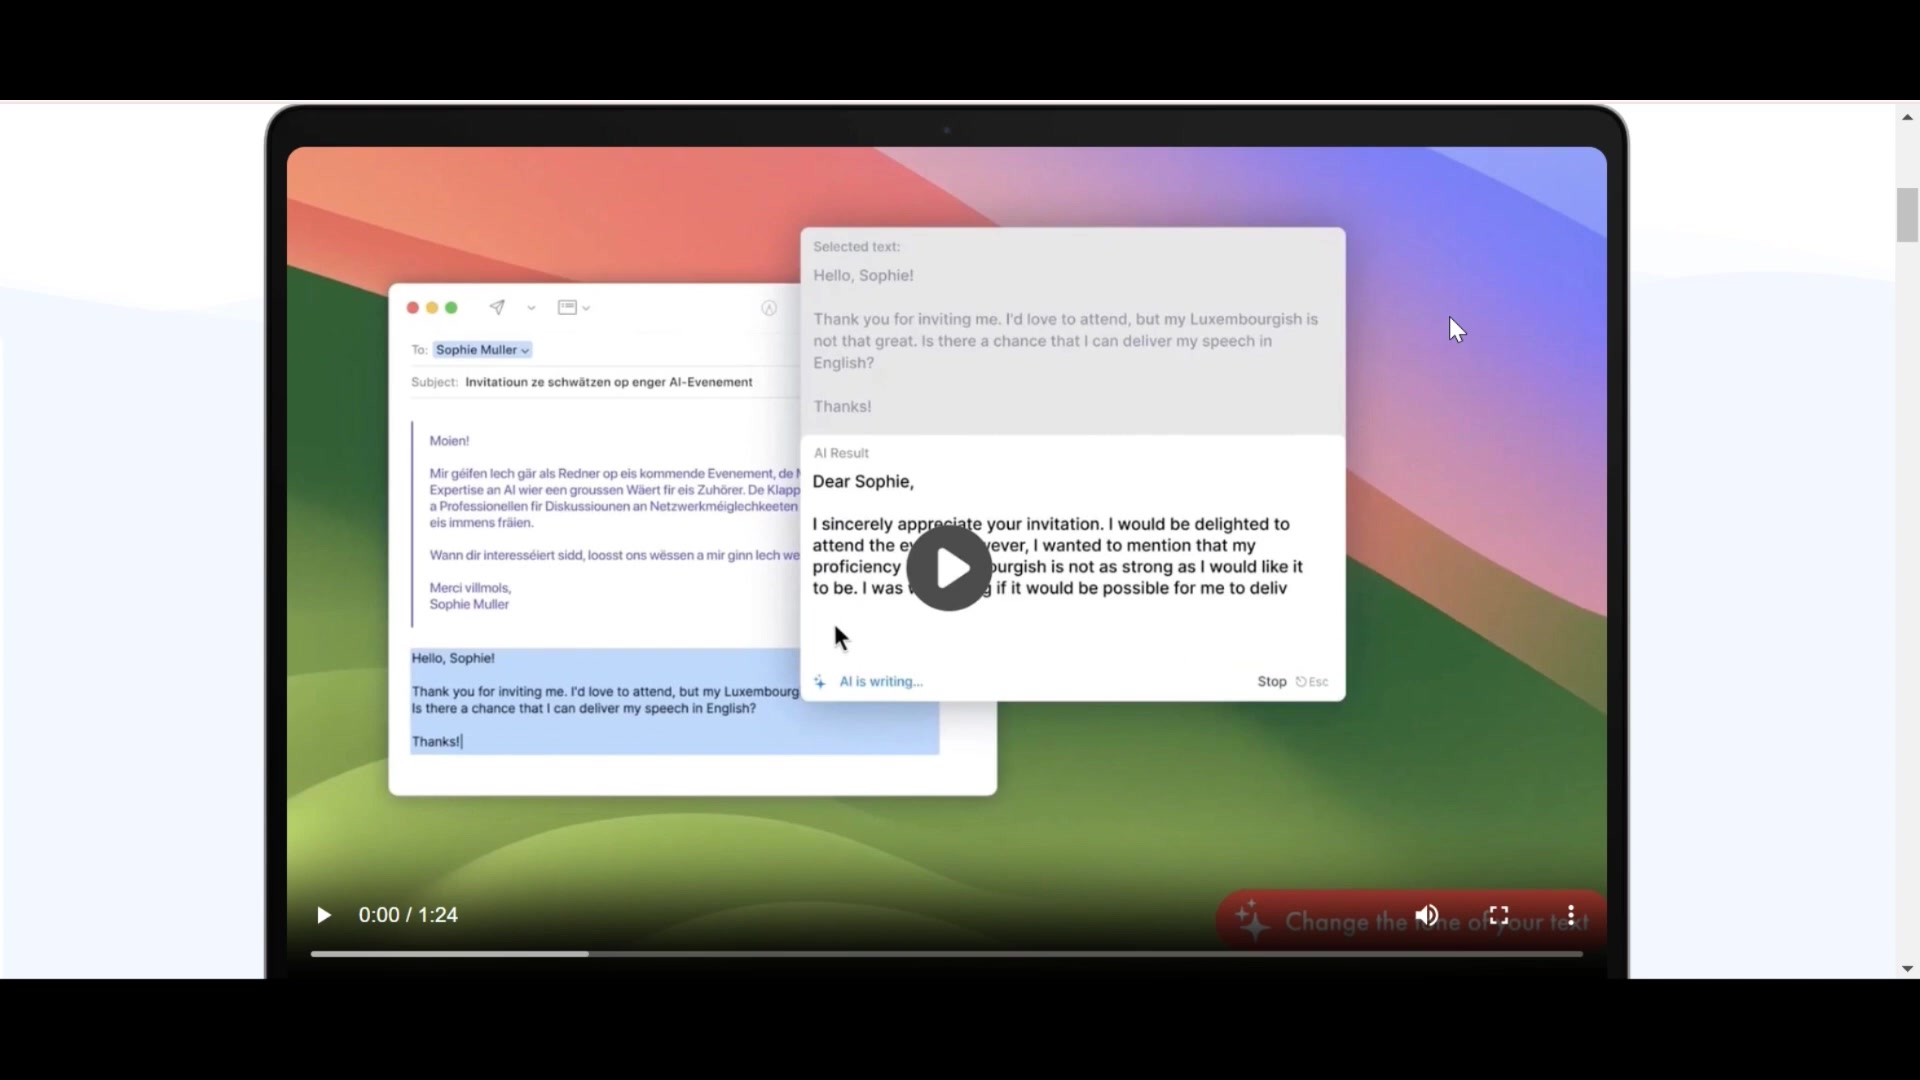Click the red close dot of mail window
The height and width of the screenshot is (1080, 1920).
[x=412, y=308]
